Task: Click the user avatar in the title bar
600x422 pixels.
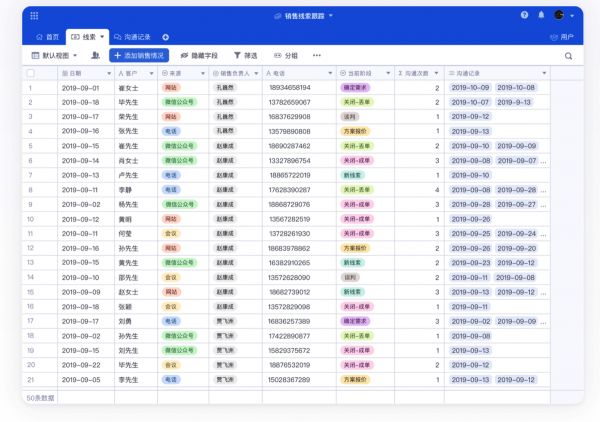Action: 559,16
